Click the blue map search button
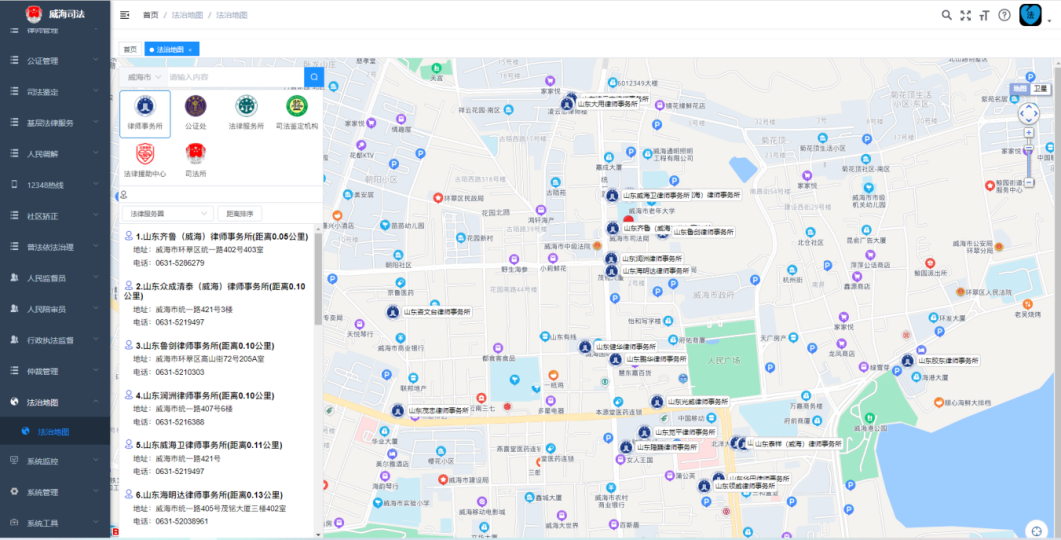Screen dimensions: 1061x540 click(314, 77)
